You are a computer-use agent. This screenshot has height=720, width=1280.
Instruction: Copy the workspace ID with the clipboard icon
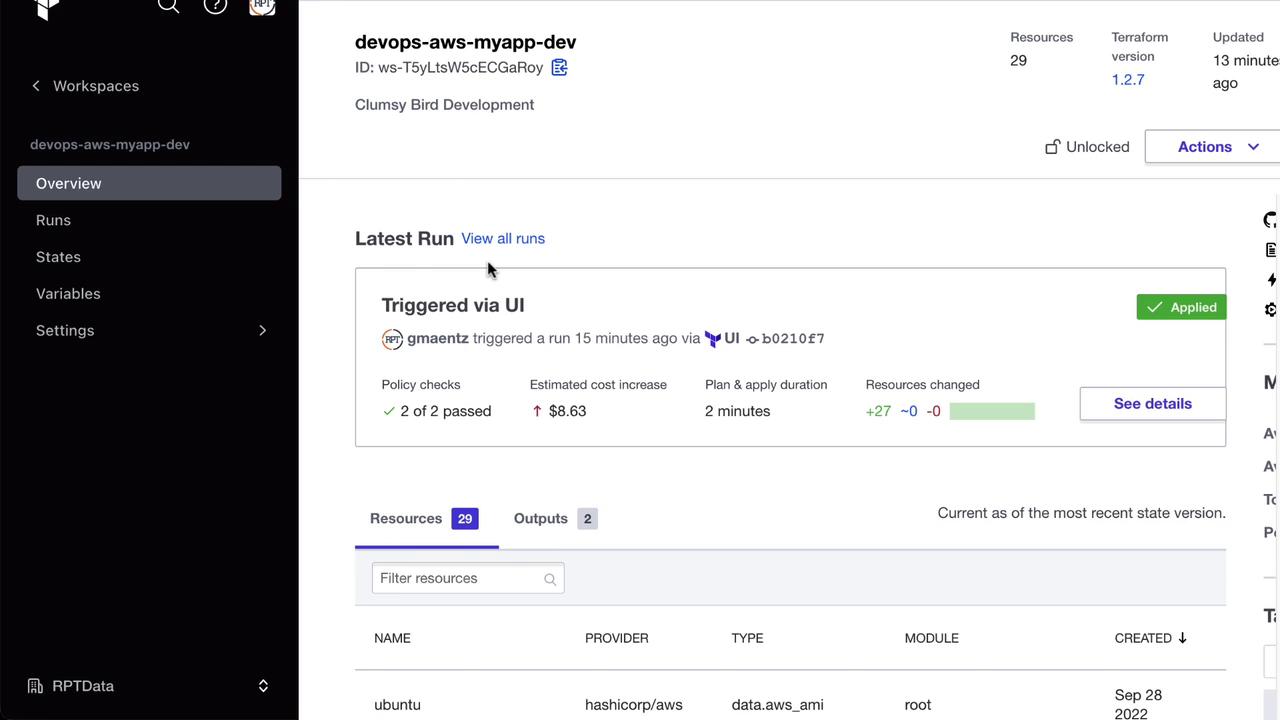[x=559, y=67]
